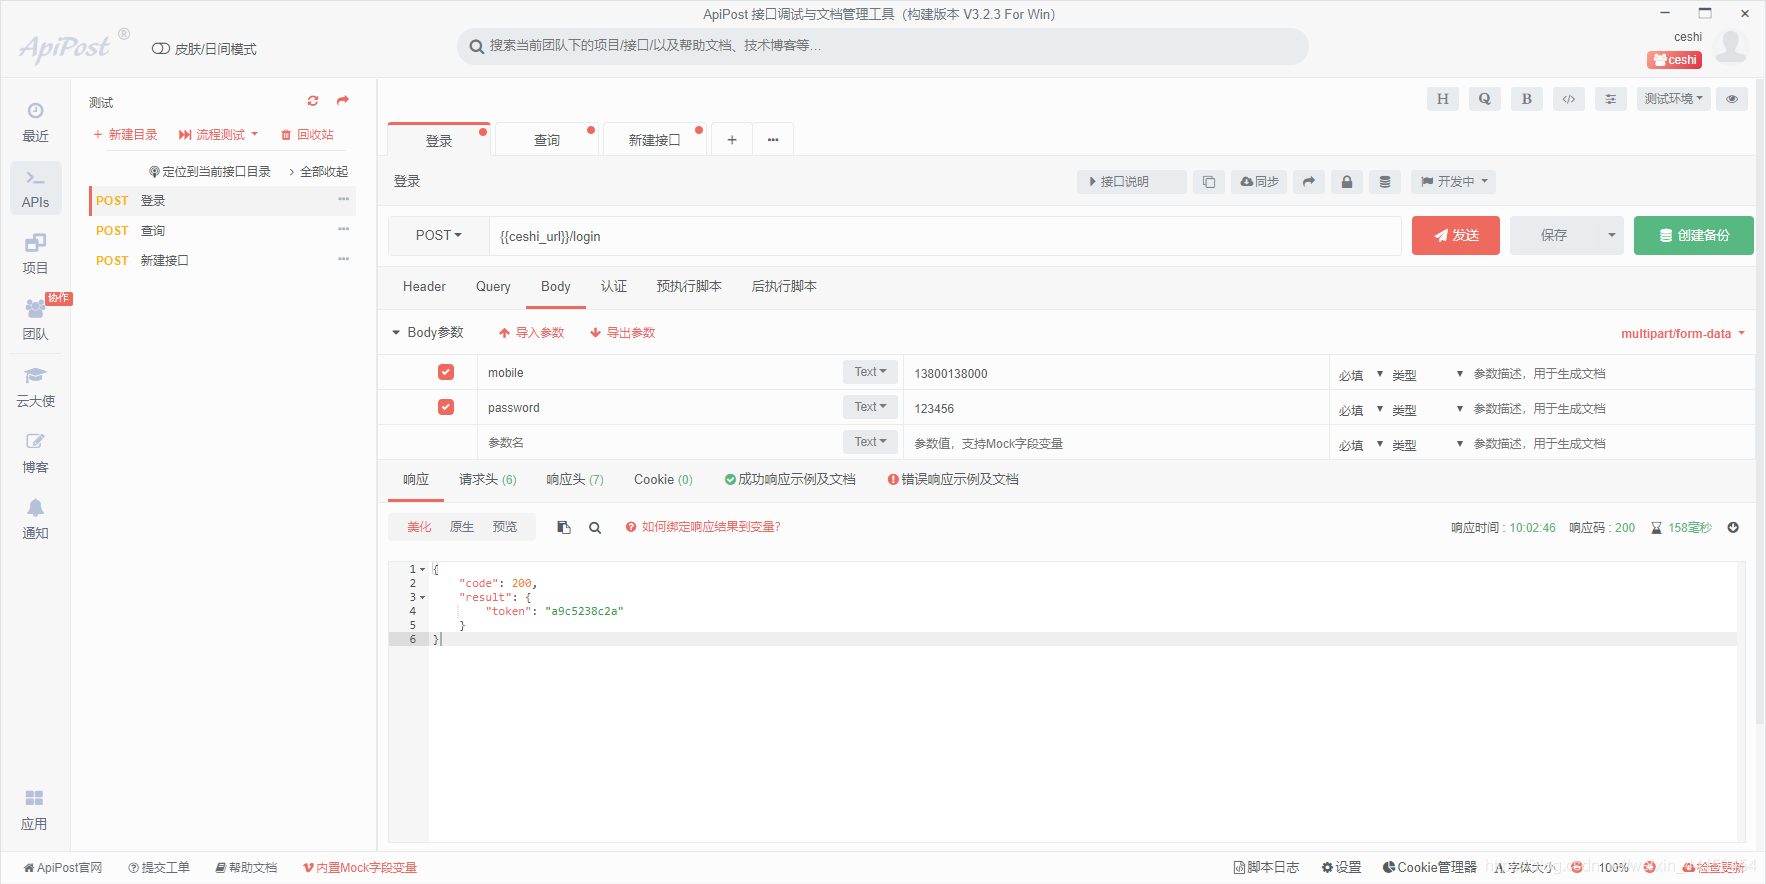1766x884 pixels.
Task: Focus the global search box
Action: 883,46
